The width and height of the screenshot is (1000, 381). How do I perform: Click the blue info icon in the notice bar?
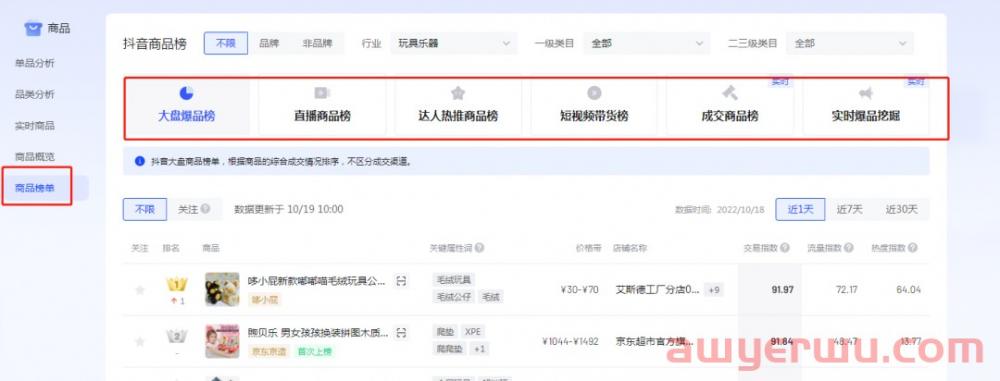point(140,161)
